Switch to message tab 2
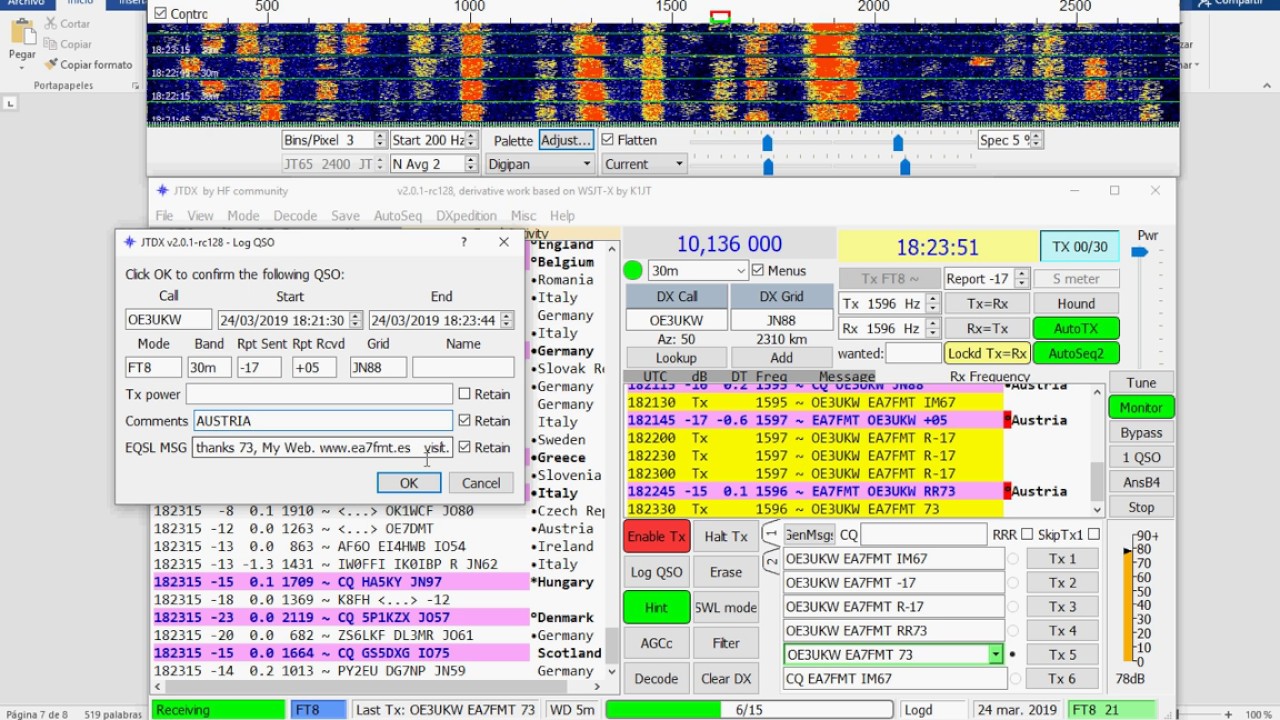The width and height of the screenshot is (1280, 720). tap(771, 561)
